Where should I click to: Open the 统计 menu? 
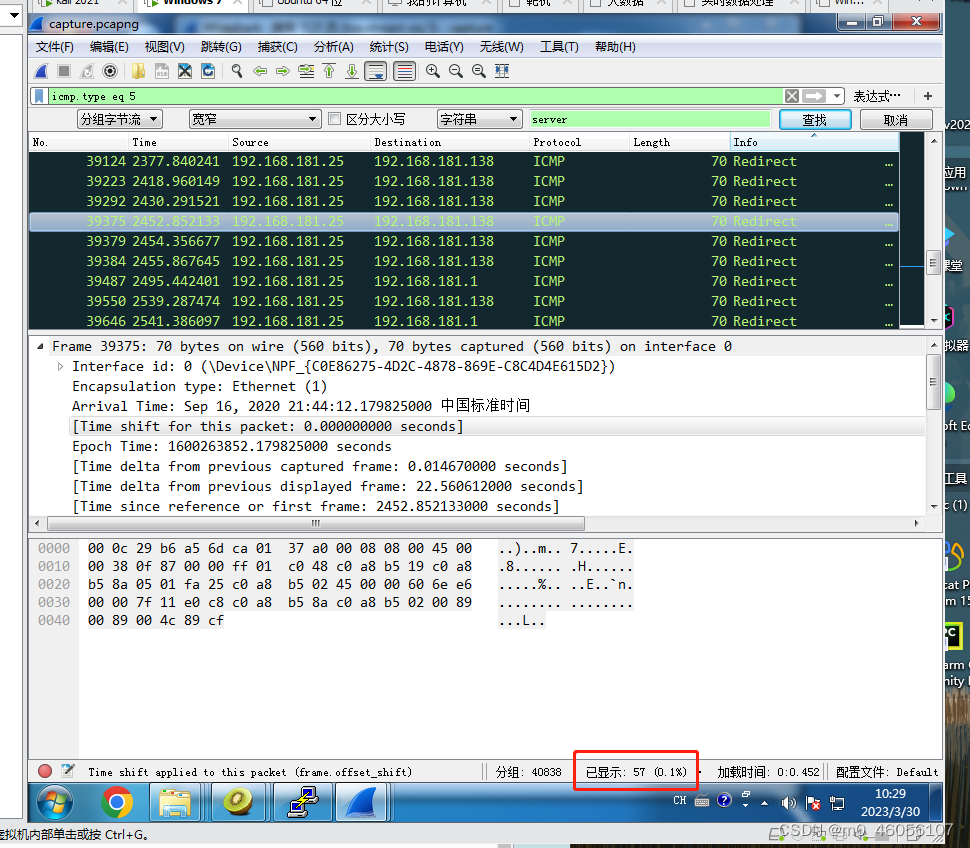[389, 46]
